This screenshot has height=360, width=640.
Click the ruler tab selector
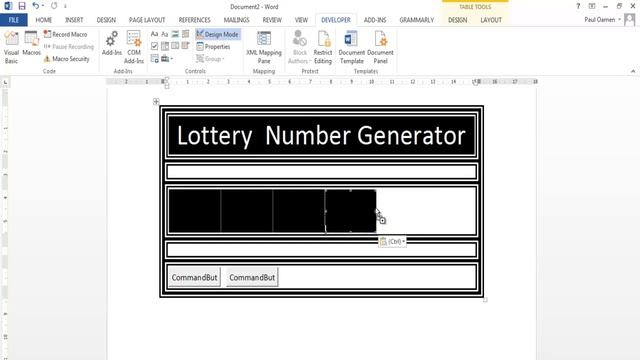pos(5,82)
